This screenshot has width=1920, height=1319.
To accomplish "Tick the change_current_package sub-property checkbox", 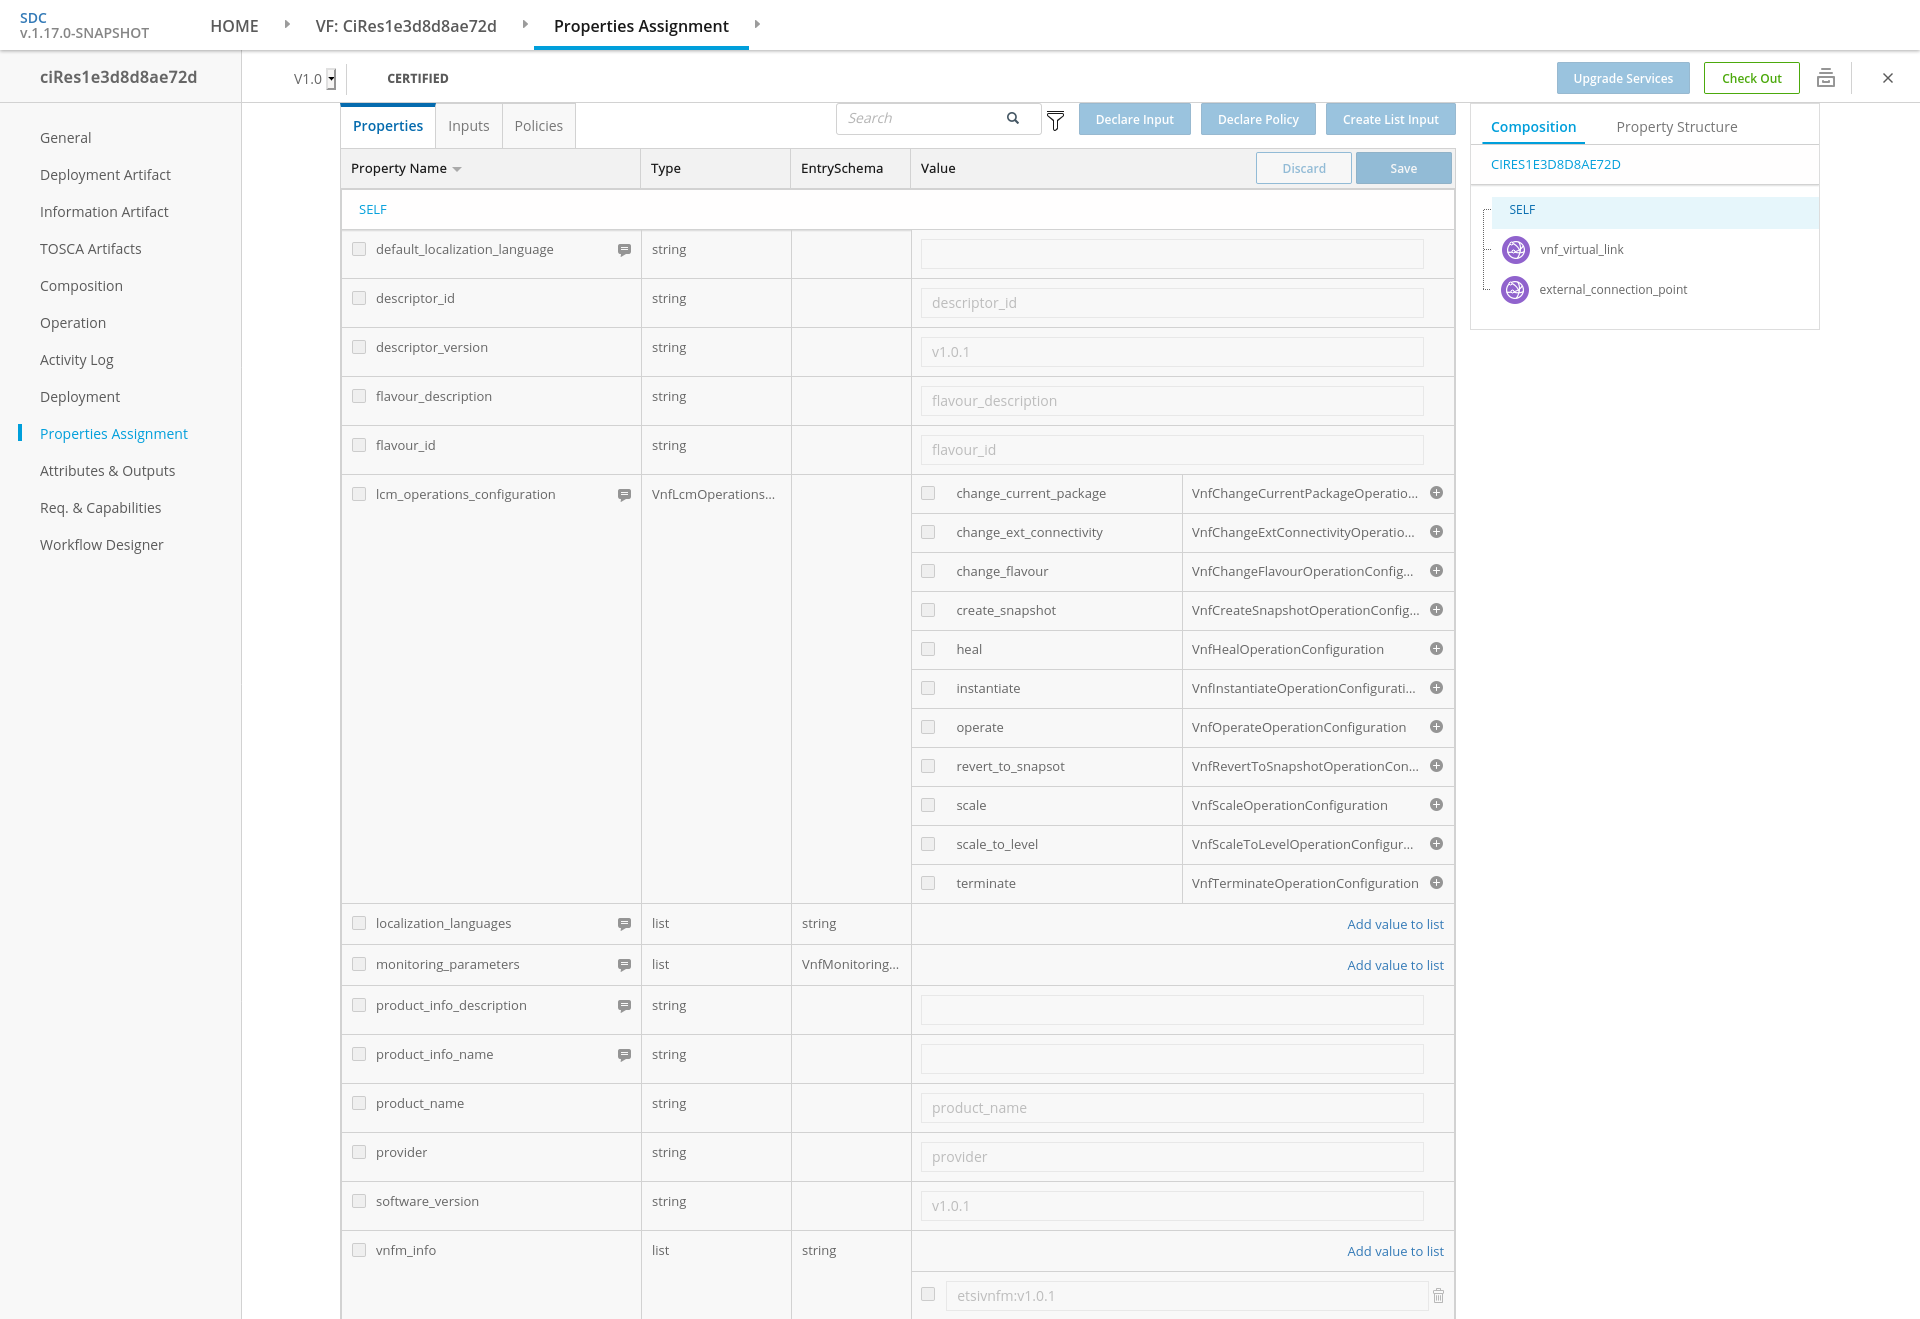I will tap(928, 493).
